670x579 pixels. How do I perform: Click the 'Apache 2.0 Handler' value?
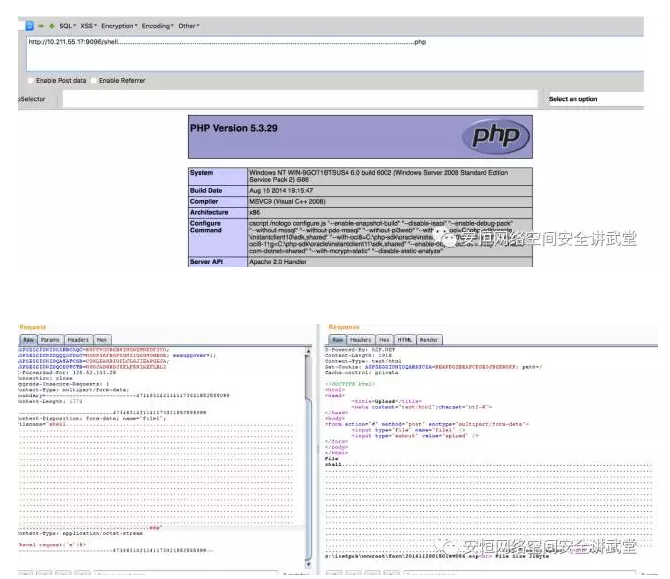(278, 262)
